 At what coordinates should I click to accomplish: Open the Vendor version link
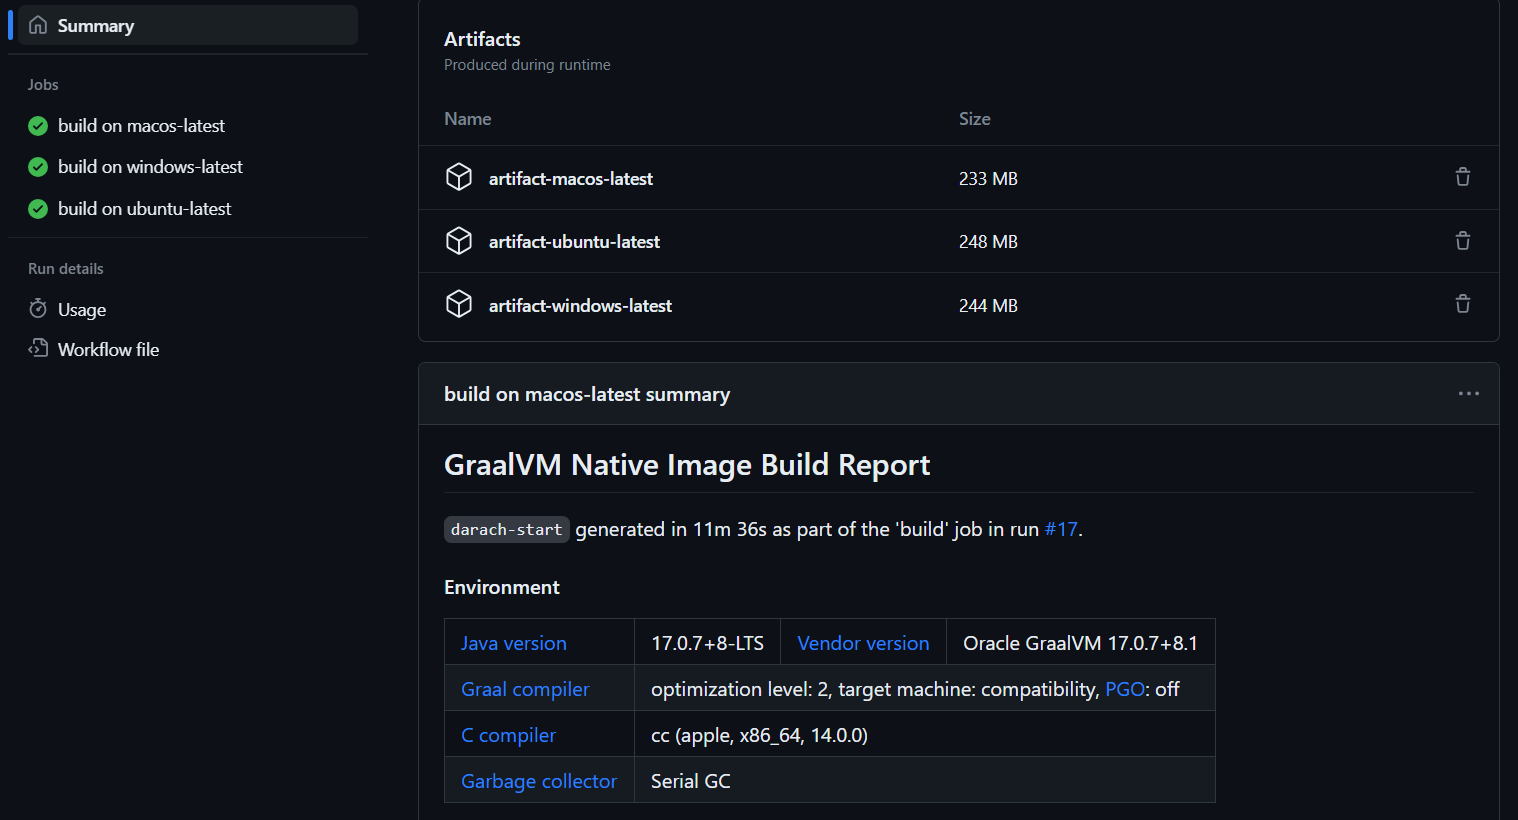(x=863, y=643)
